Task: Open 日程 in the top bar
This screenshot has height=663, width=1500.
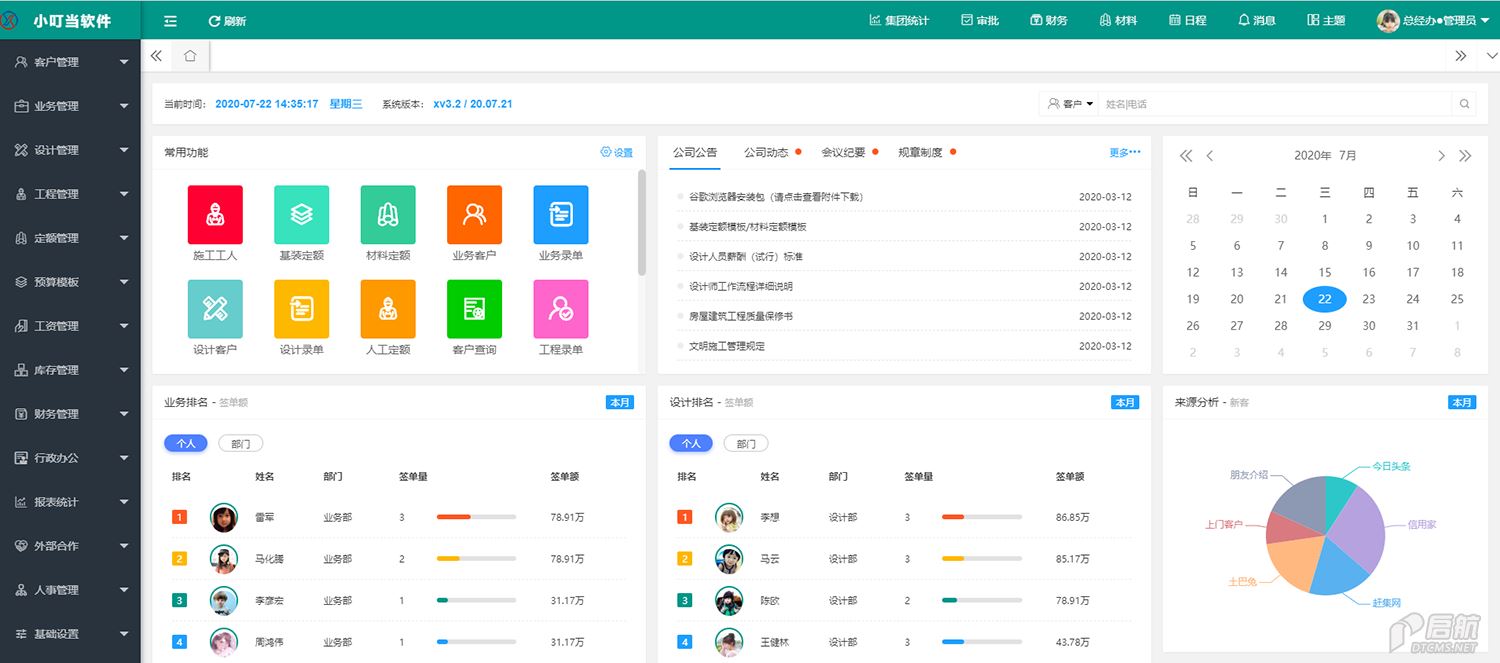Action: pos(1188,21)
